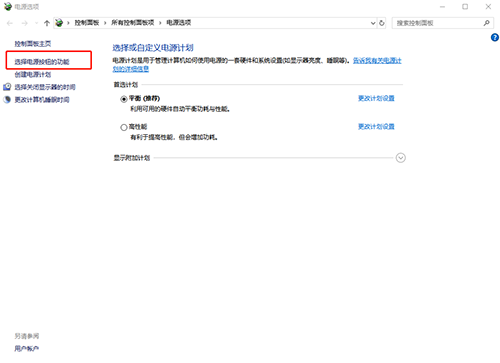The width and height of the screenshot is (500, 363).
Task: Click moon icon beside 更改计算机睡眠时间
Action: click(x=7, y=99)
